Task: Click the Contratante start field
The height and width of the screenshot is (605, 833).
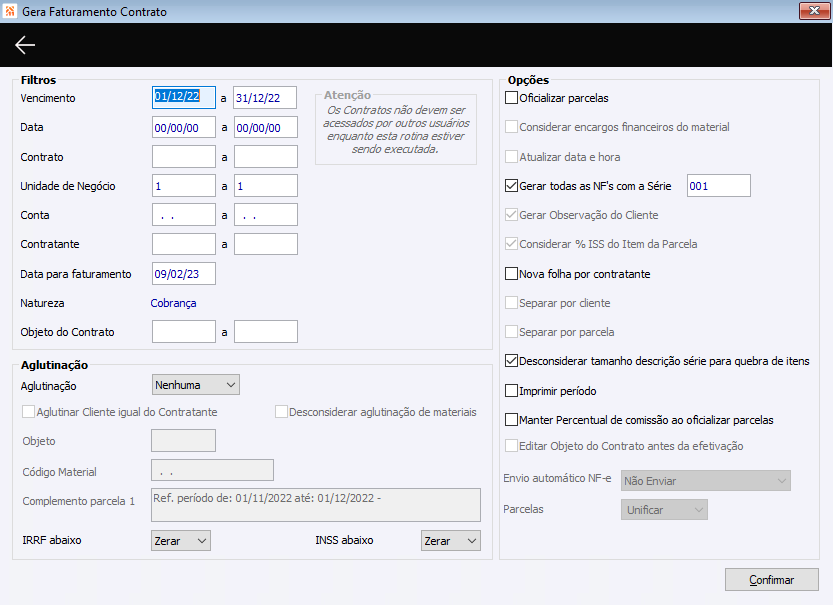Action: pos(184,244)
